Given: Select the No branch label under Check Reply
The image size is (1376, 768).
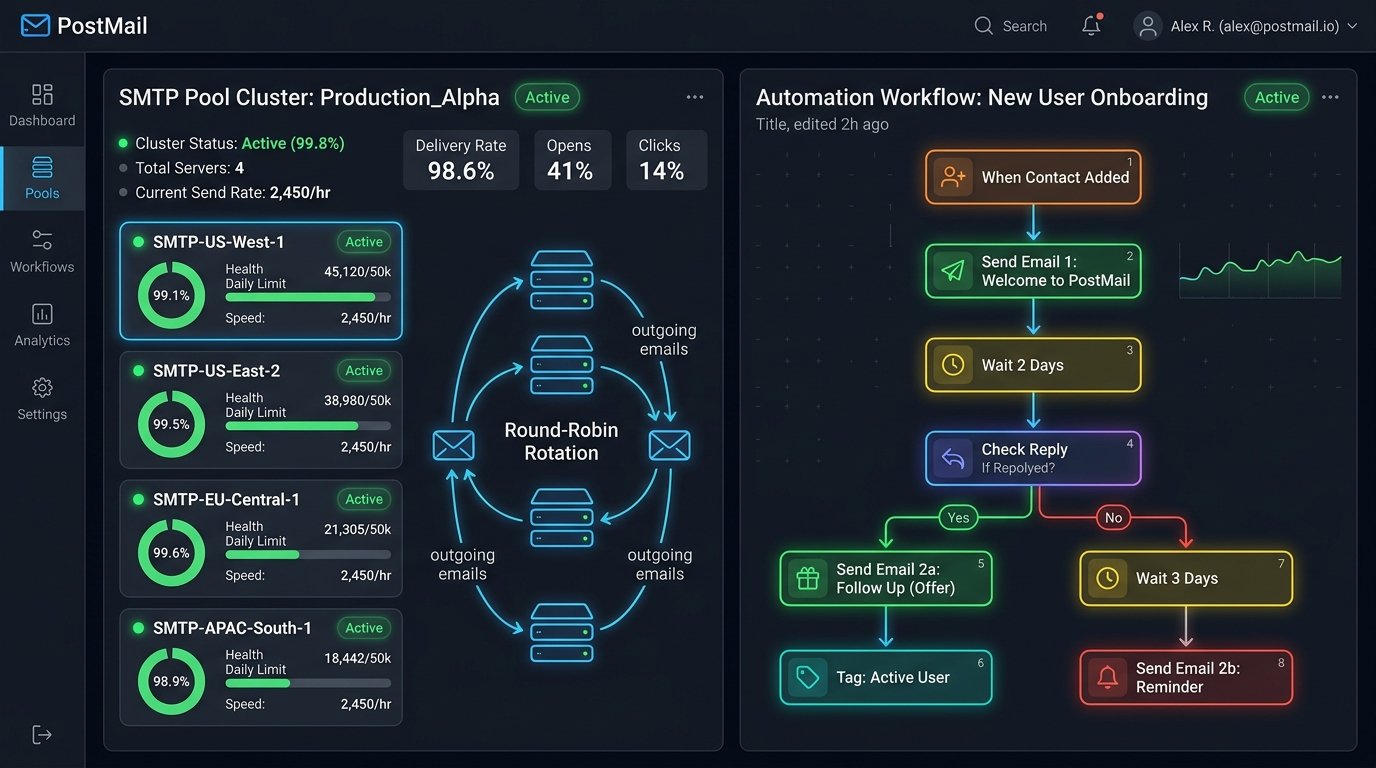Looking at the screenshot, I should tap(1114, 517).
